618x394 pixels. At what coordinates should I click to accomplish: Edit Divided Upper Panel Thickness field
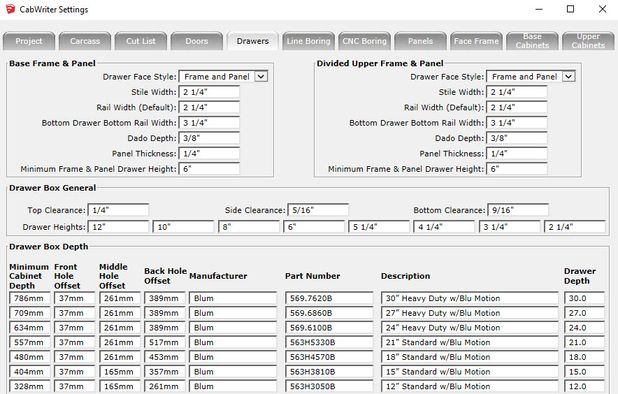pyautogui.click(x=517, y=154)
